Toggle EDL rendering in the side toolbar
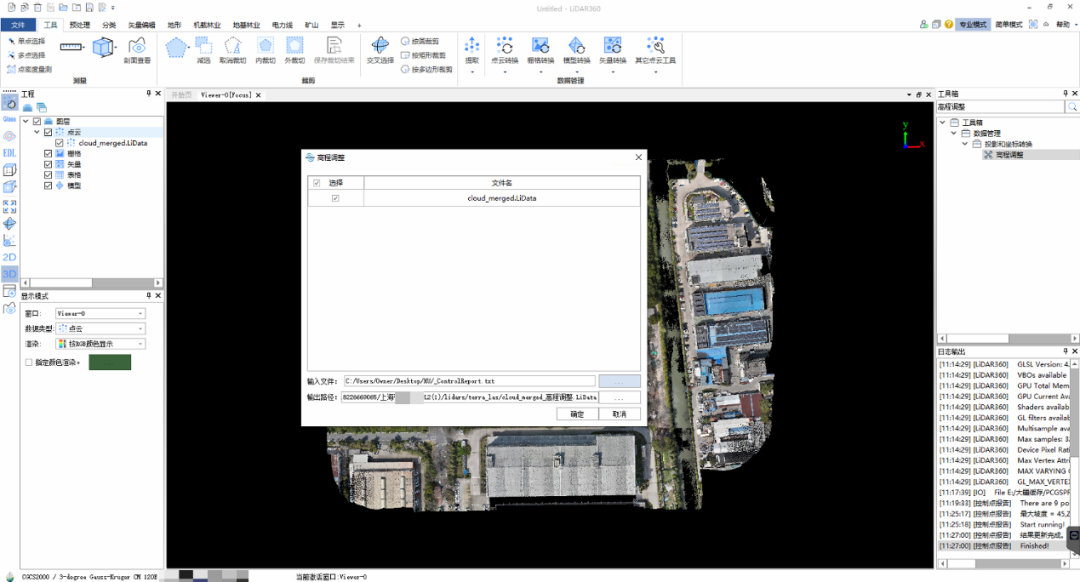The width and height of the screenshot is (1080, 582). 10,153
